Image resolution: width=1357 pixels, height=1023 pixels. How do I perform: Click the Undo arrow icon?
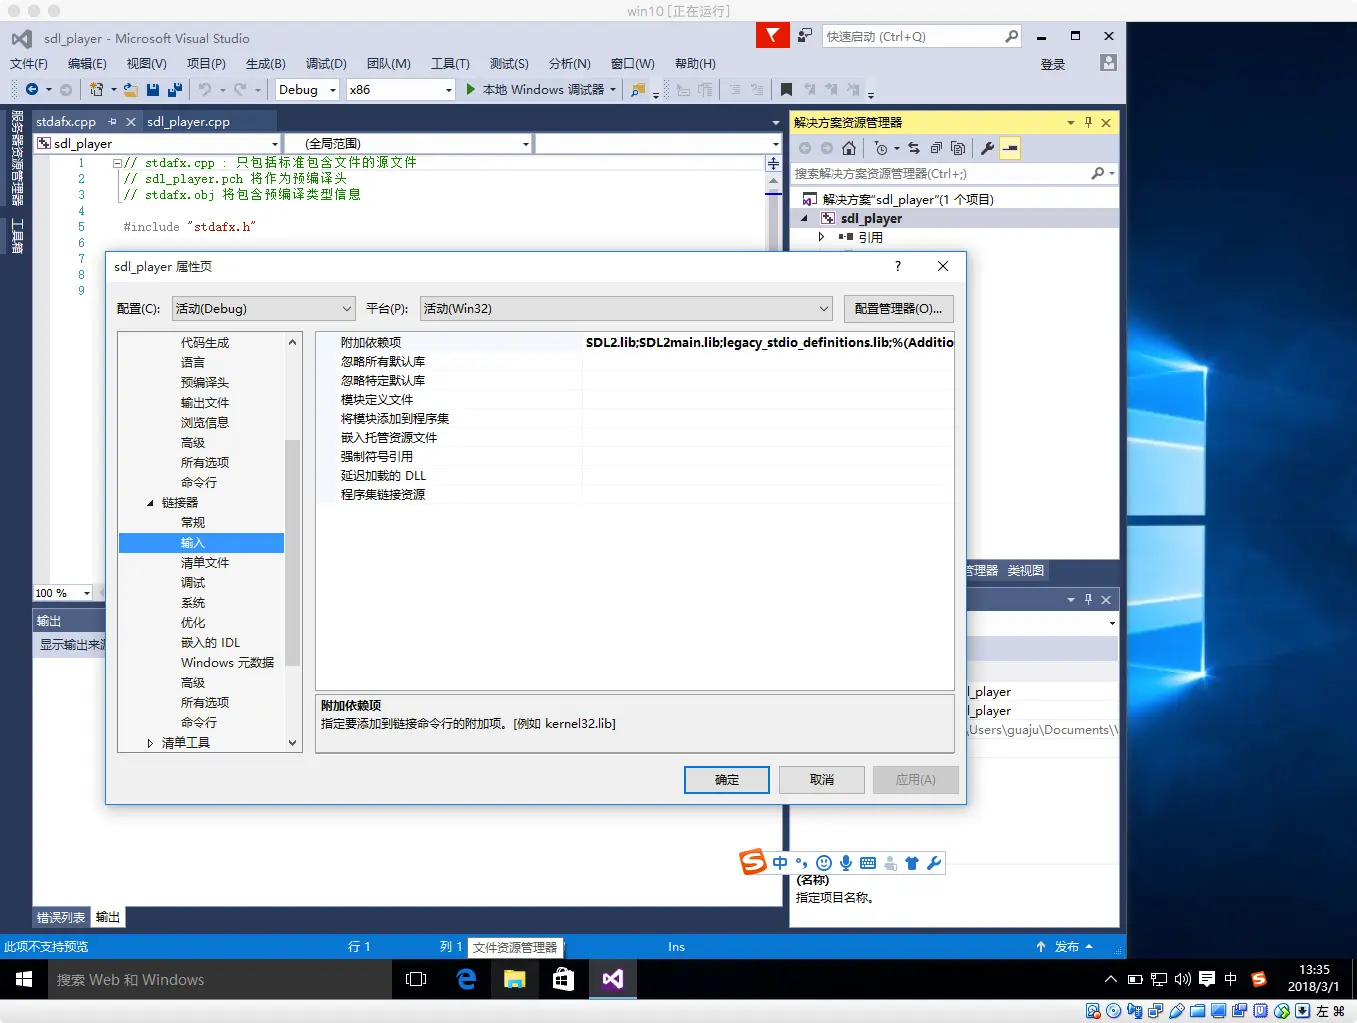(x=205, y=89)
